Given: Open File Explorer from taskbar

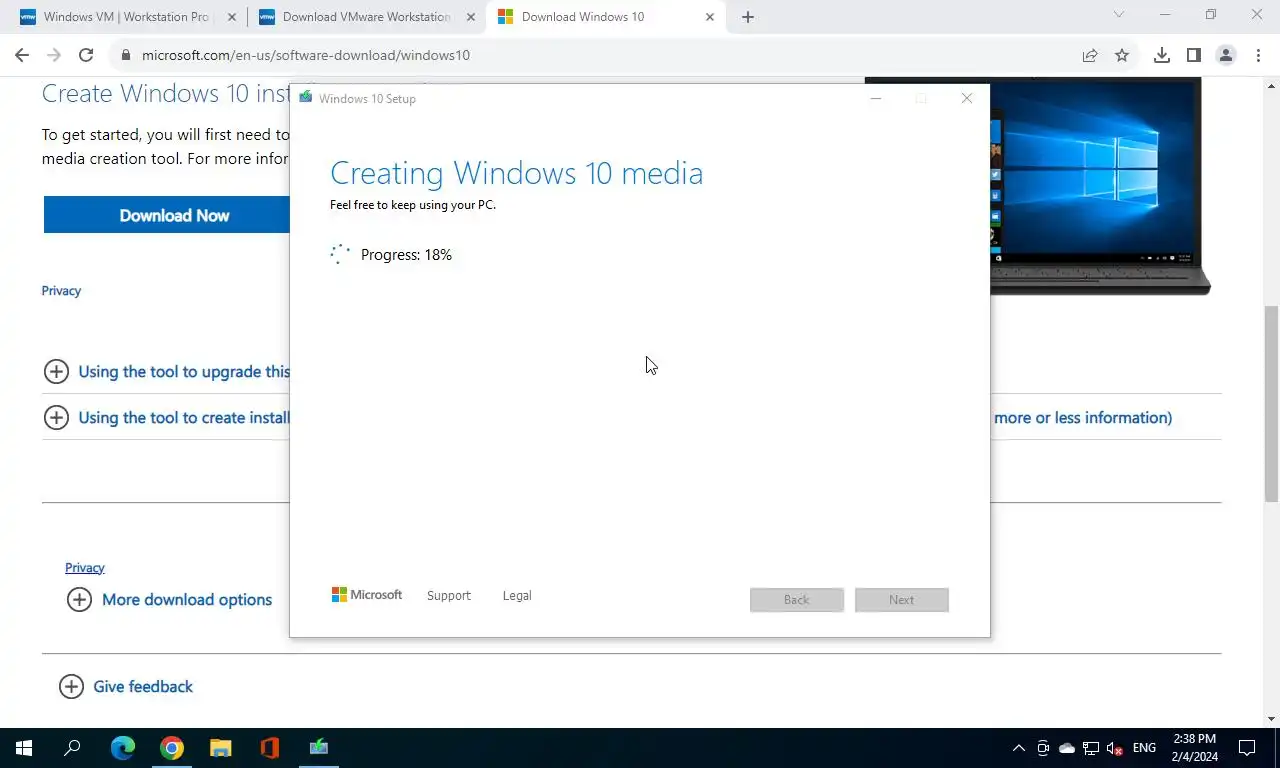Looking at the screenshot, I should tap(221, 748).
